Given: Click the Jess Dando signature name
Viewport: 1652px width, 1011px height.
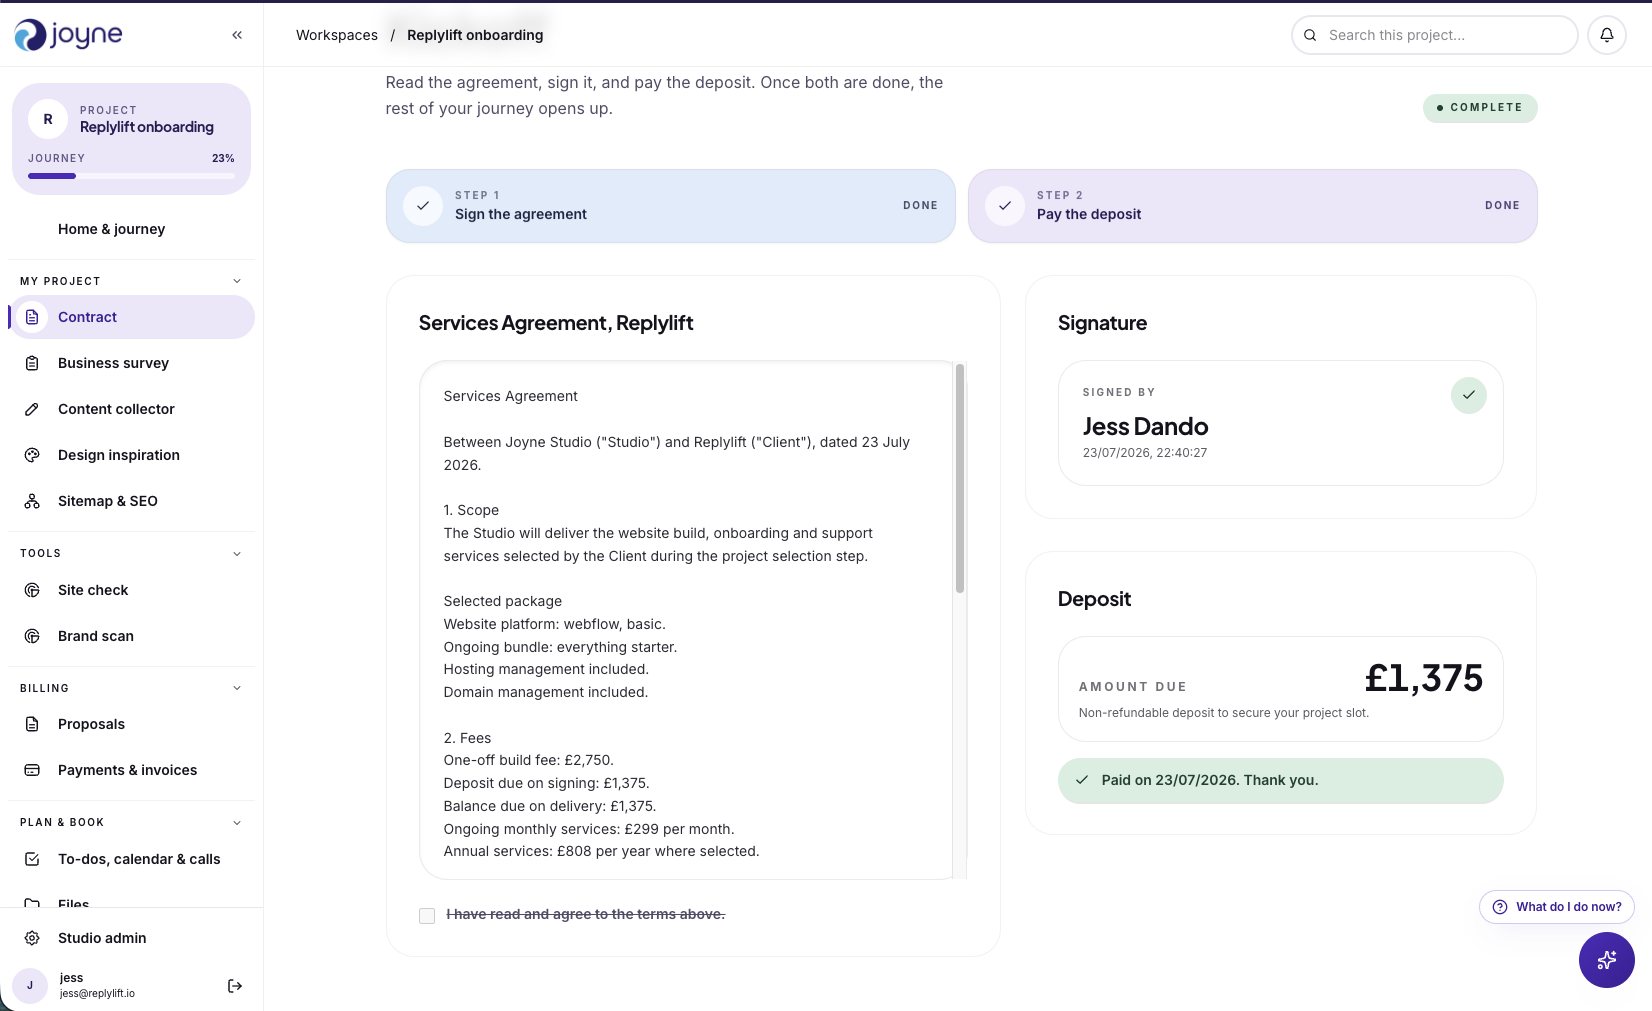Looking at the screenshot, I should (1146, 427).
